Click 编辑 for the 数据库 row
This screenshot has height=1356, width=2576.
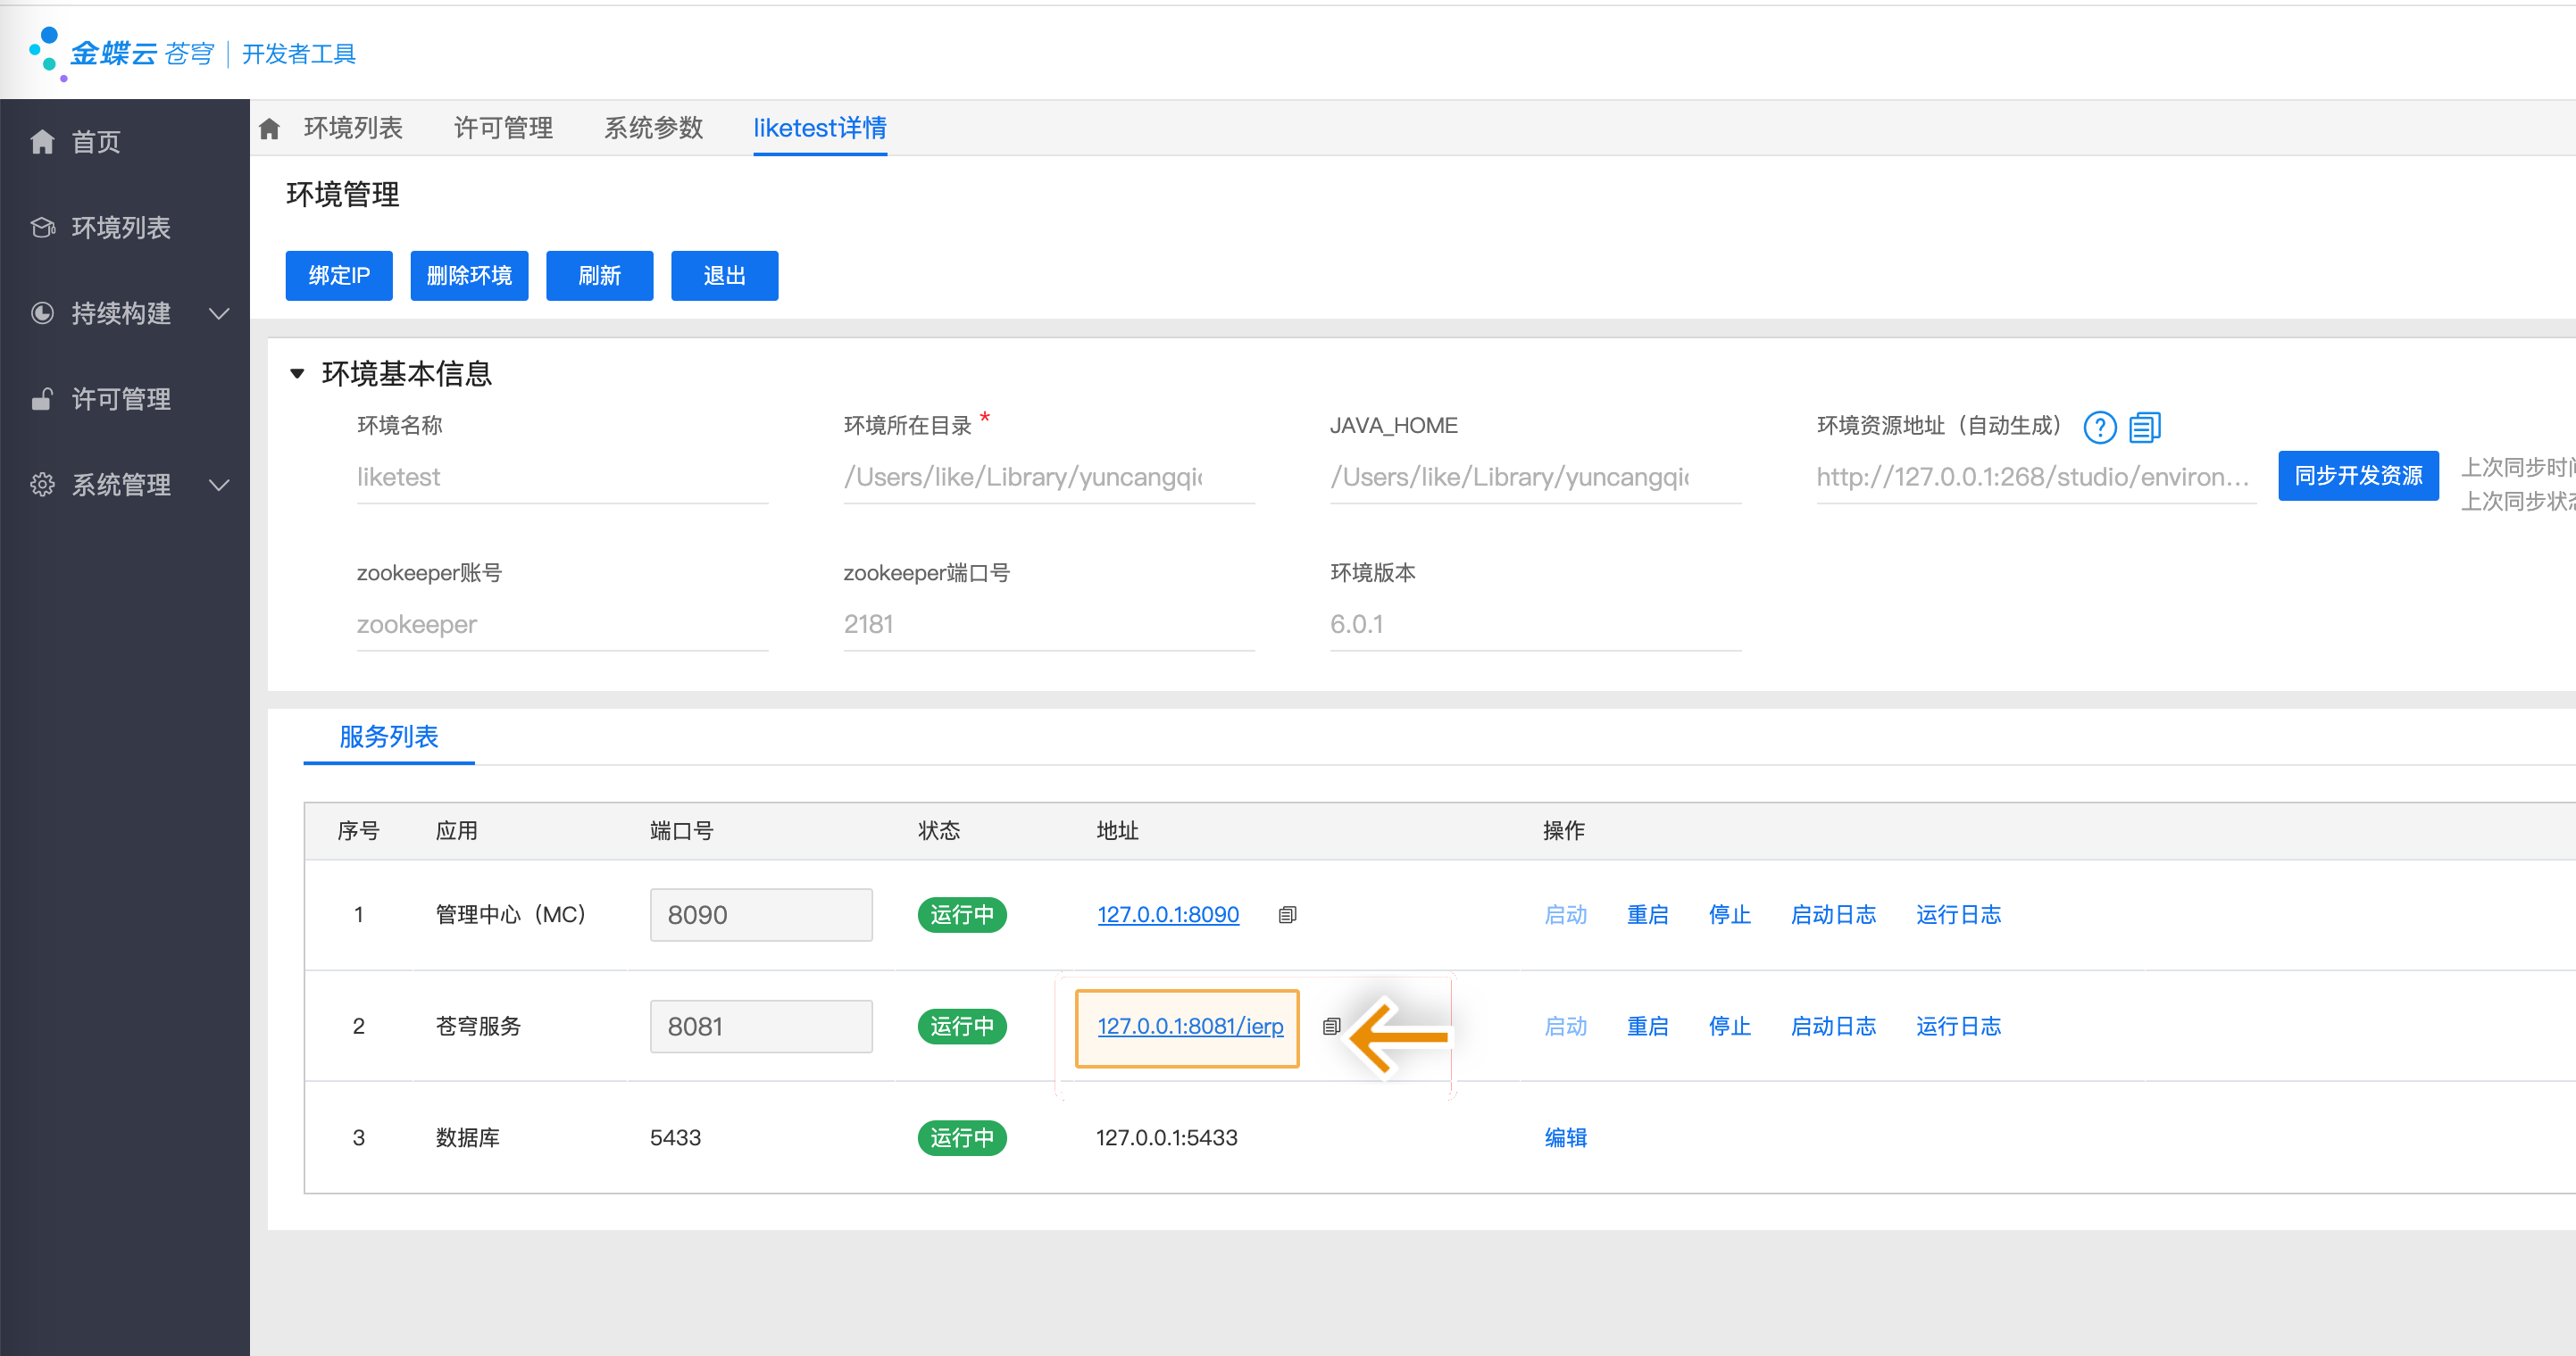(x=1565, y=1138)
